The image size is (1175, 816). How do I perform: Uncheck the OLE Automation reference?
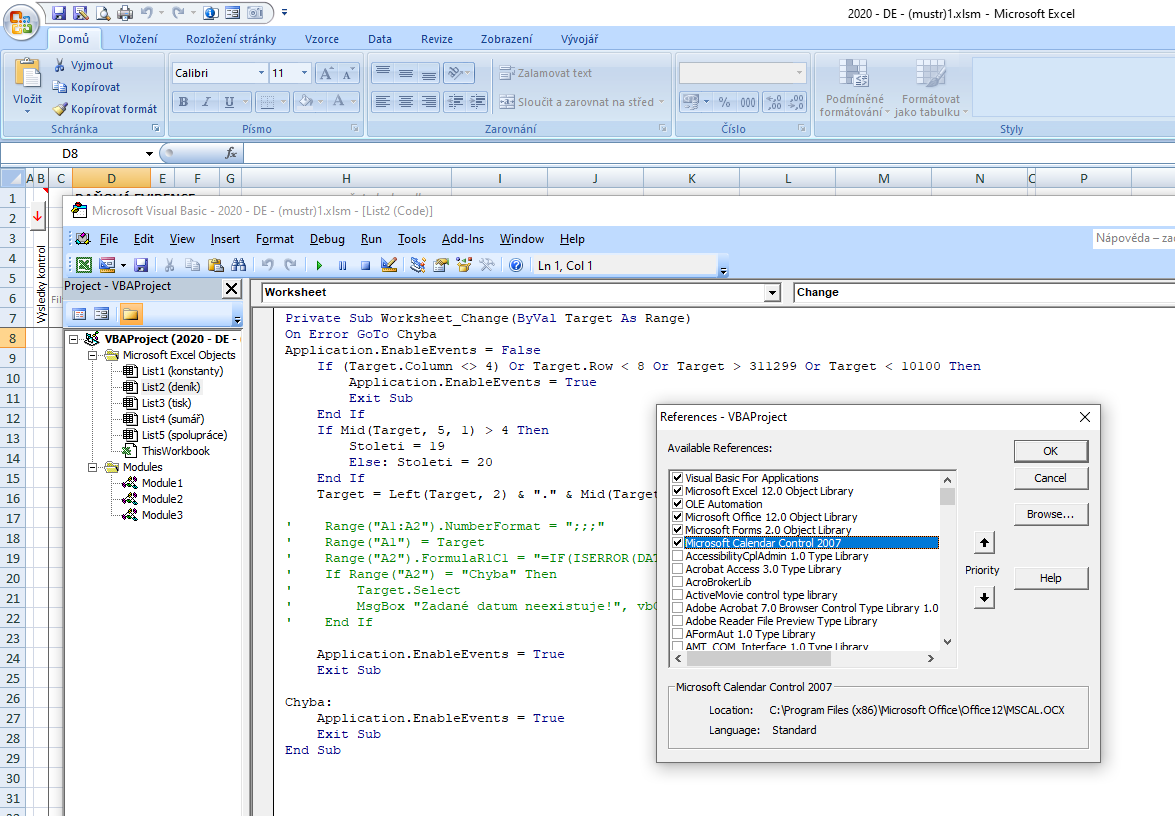pyautogui.click(x=678, y=504)
